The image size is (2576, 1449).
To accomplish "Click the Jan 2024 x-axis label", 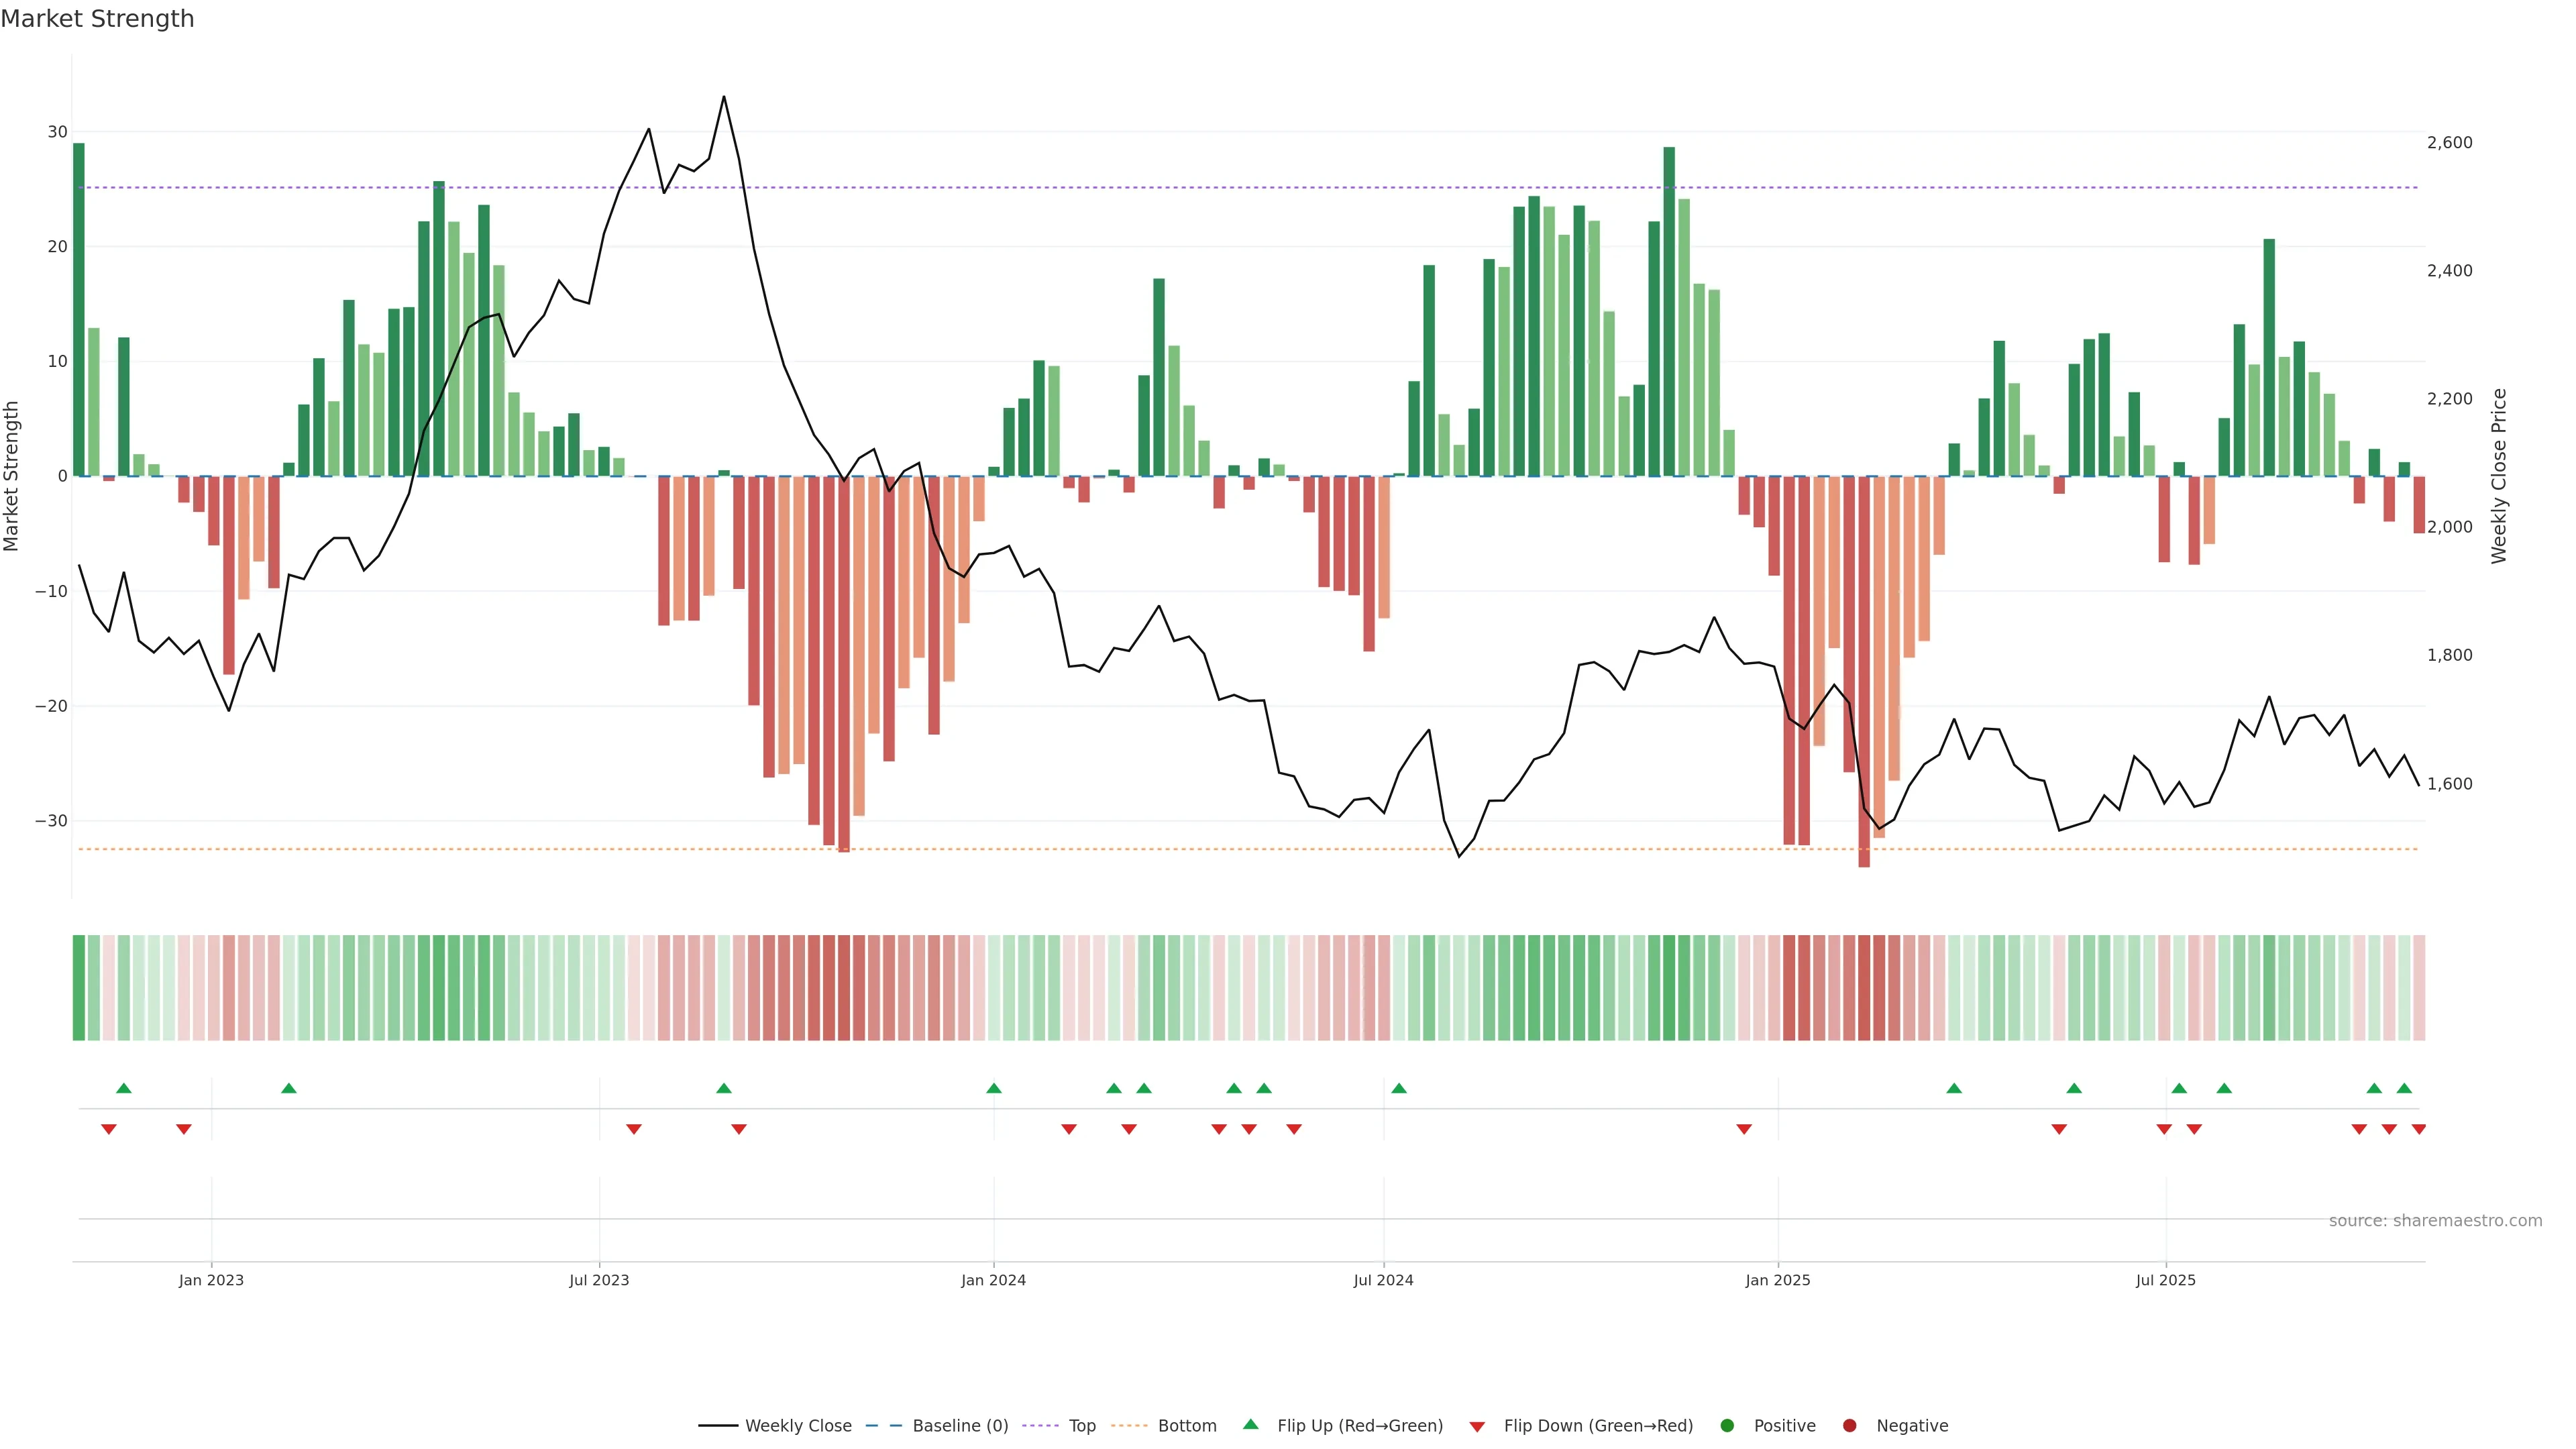I will [993, 1280].
